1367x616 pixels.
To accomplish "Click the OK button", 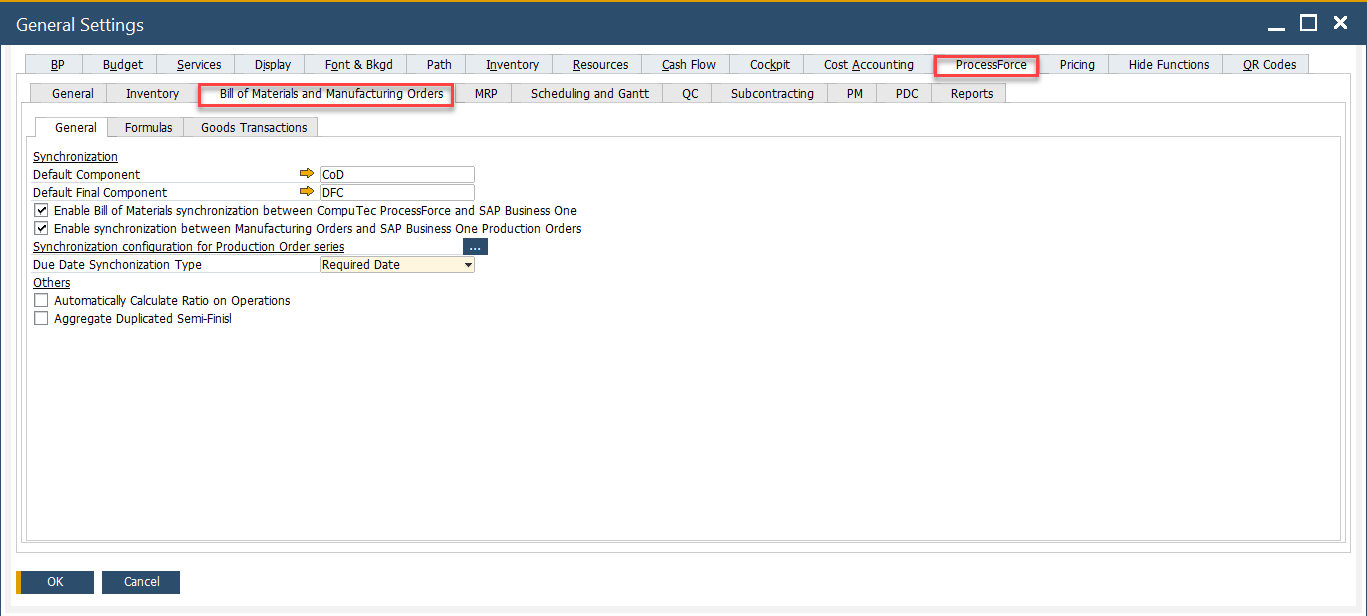I will click(54, 582).
